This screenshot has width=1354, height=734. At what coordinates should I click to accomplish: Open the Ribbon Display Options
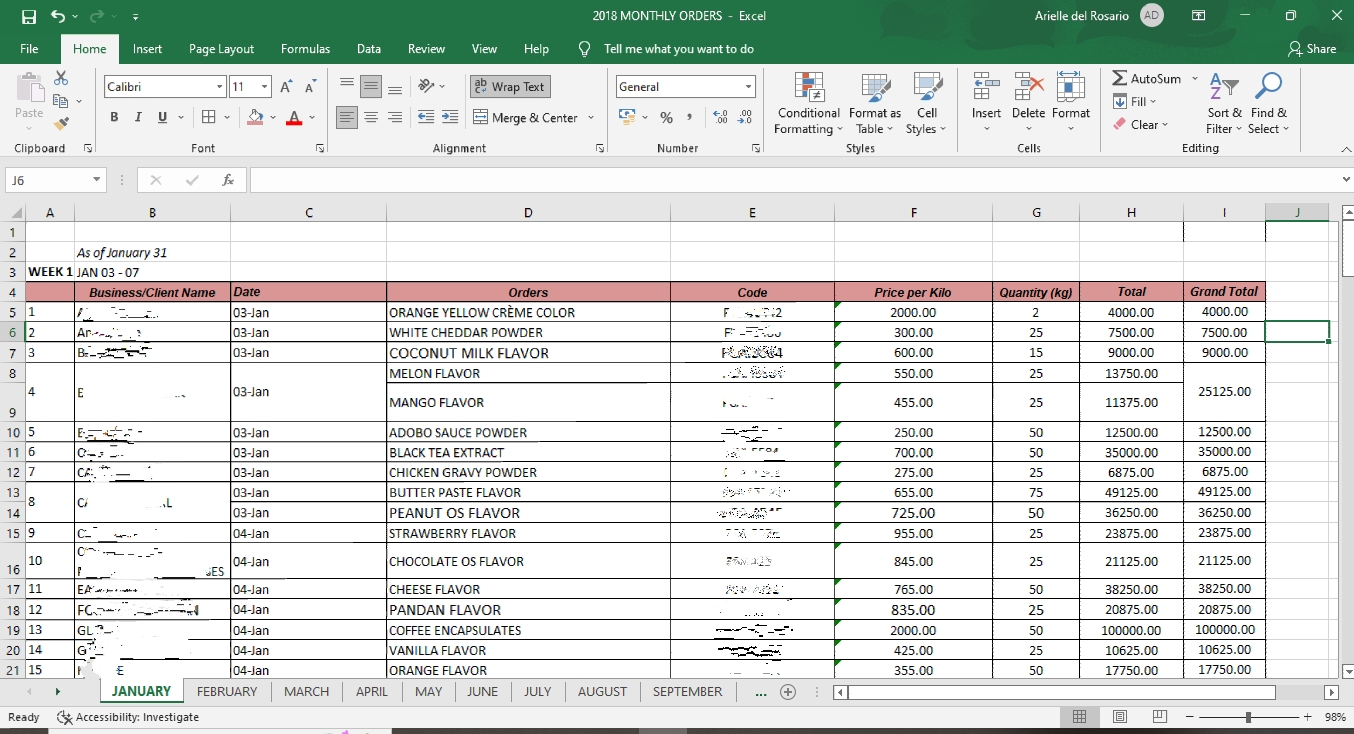point(1198,16)
